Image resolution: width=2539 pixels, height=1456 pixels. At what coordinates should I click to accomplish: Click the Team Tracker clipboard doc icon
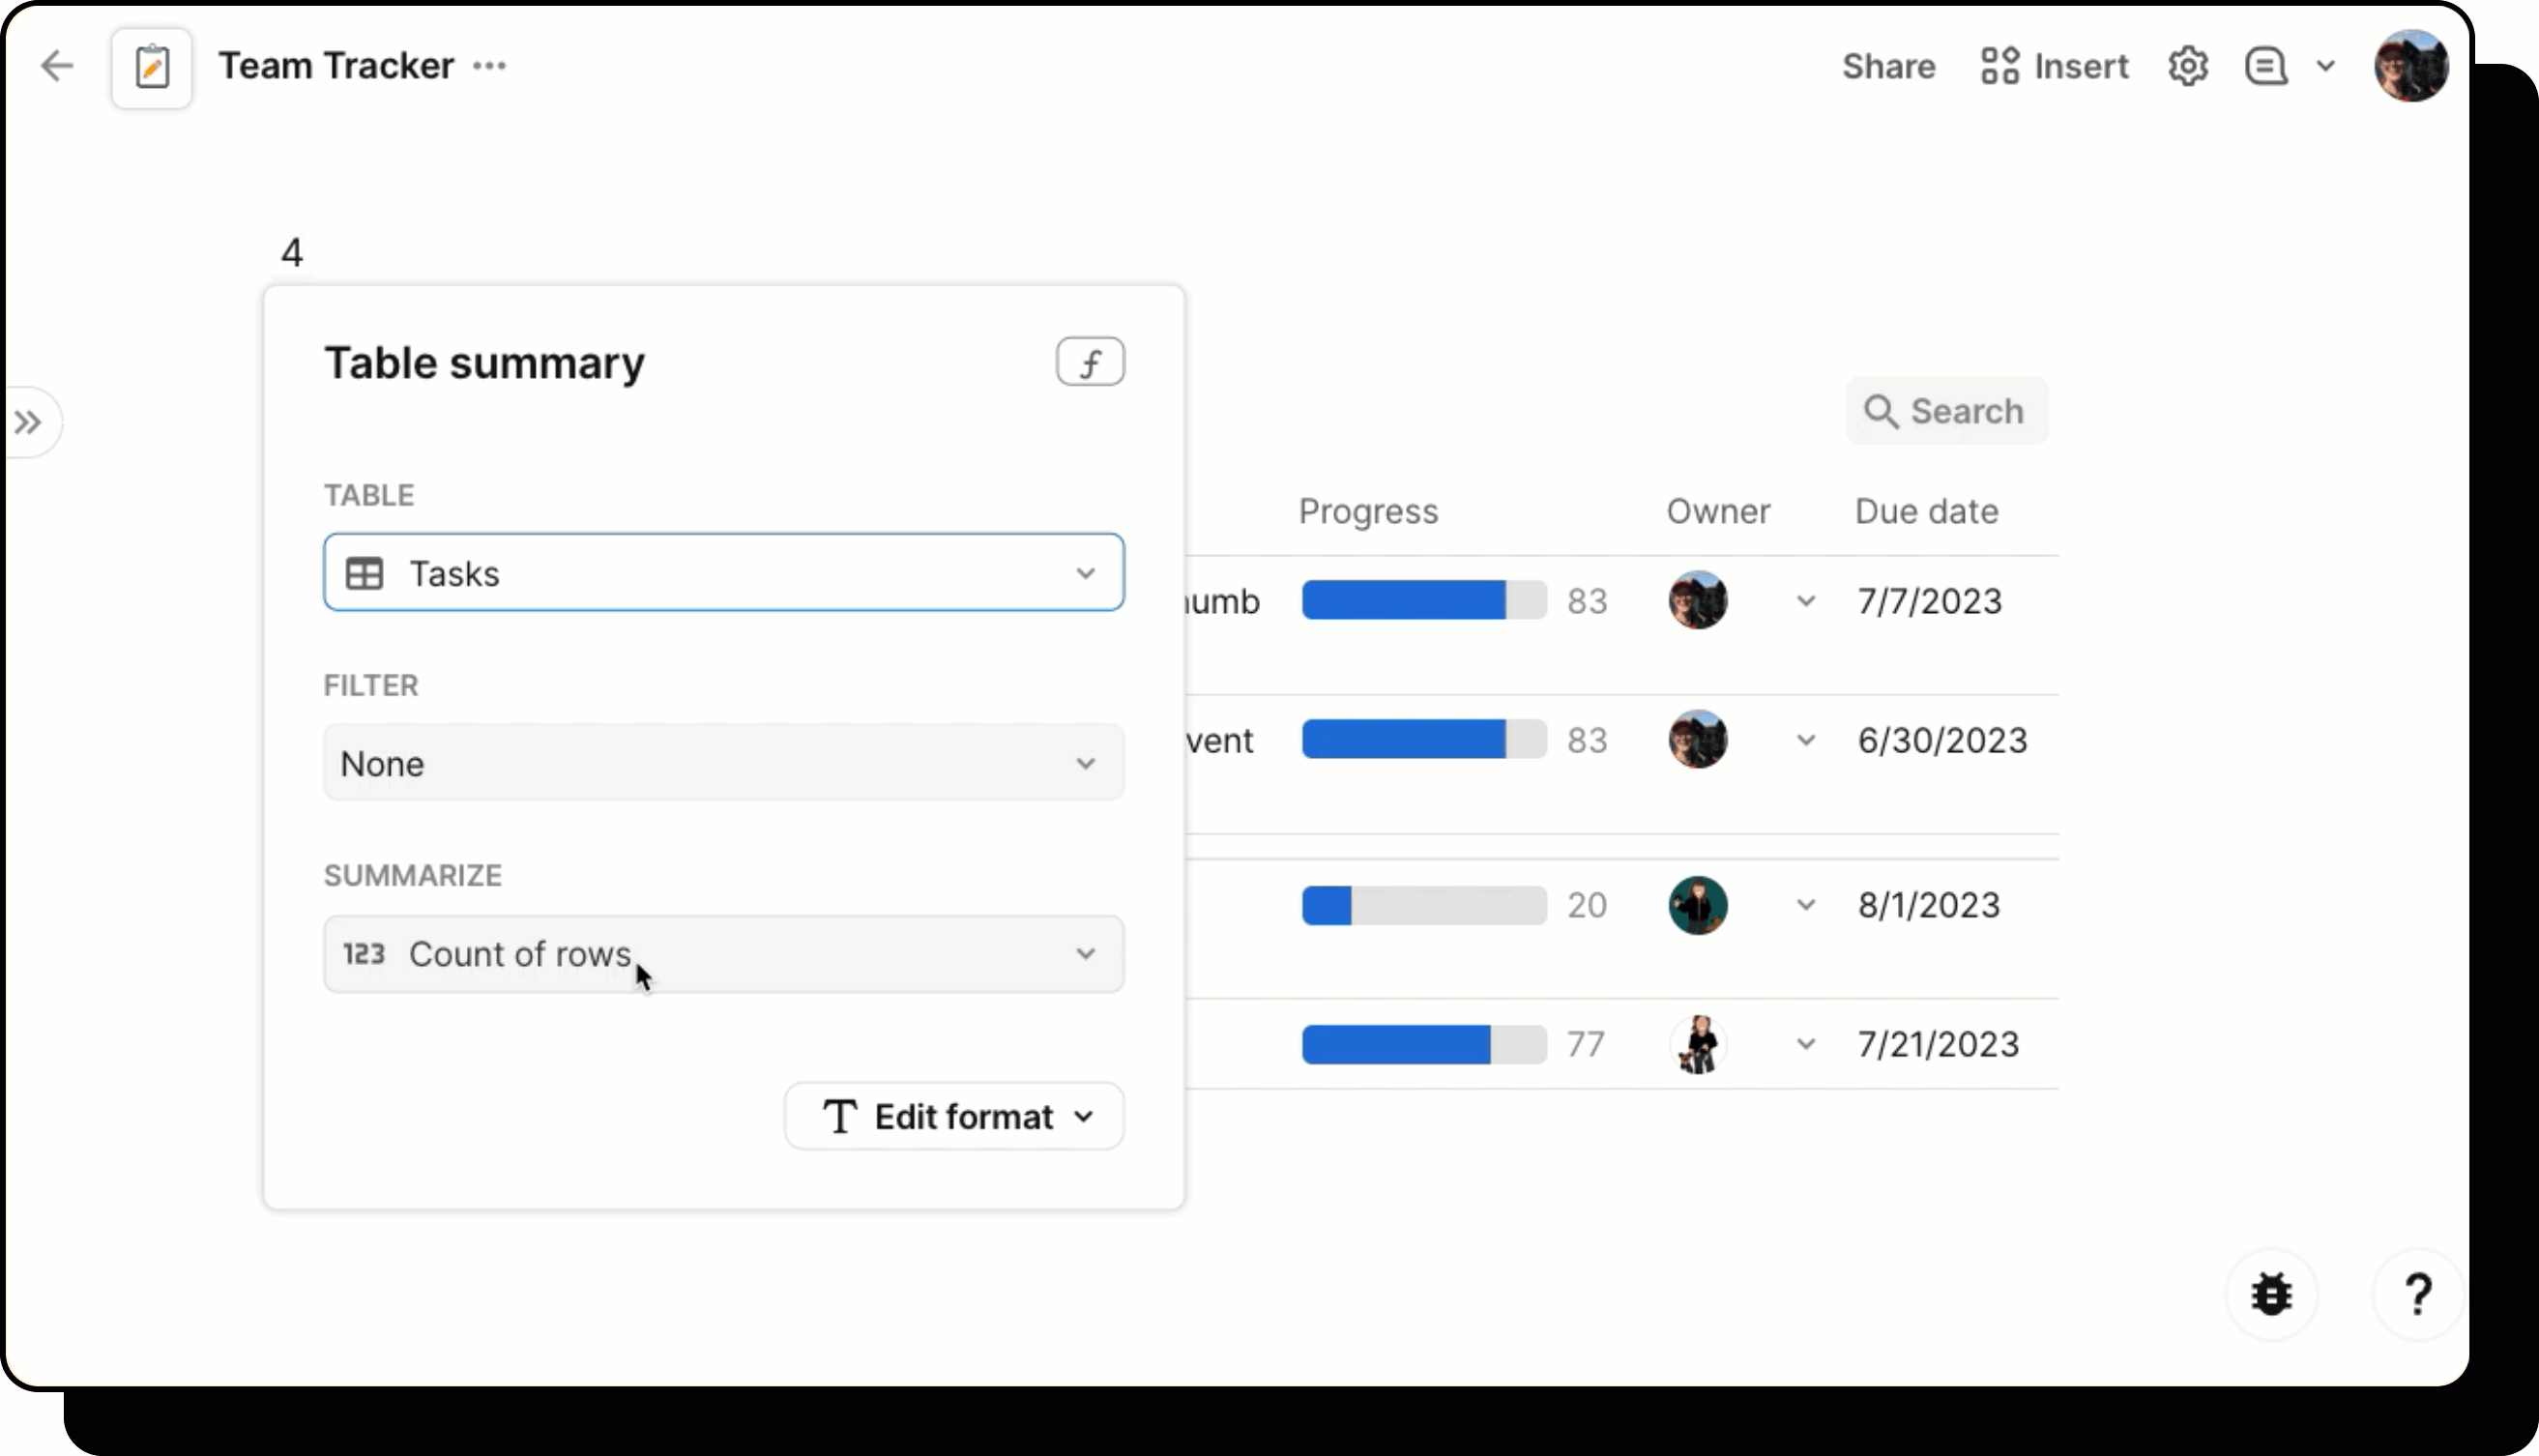point(152,66)
